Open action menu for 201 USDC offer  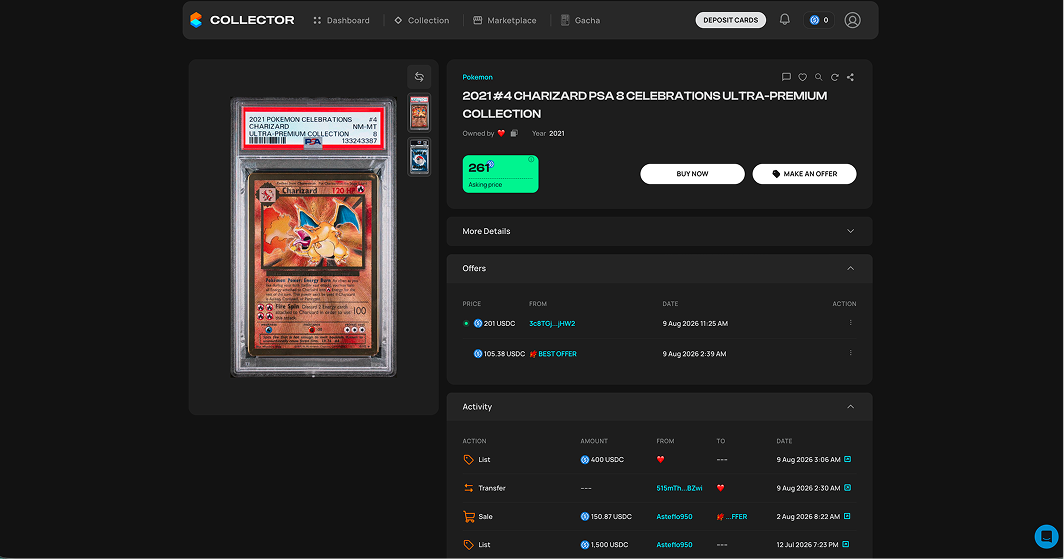(850, 323)
